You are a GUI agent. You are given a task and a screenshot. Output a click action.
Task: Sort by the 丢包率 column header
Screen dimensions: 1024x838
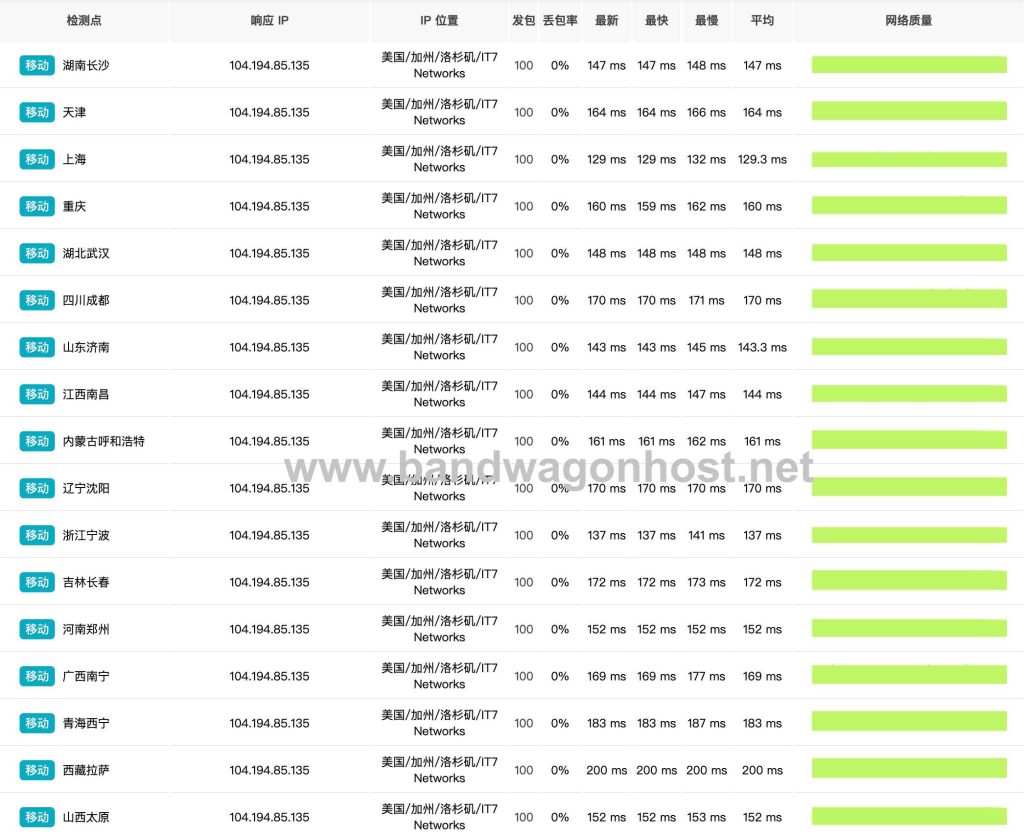559,20
